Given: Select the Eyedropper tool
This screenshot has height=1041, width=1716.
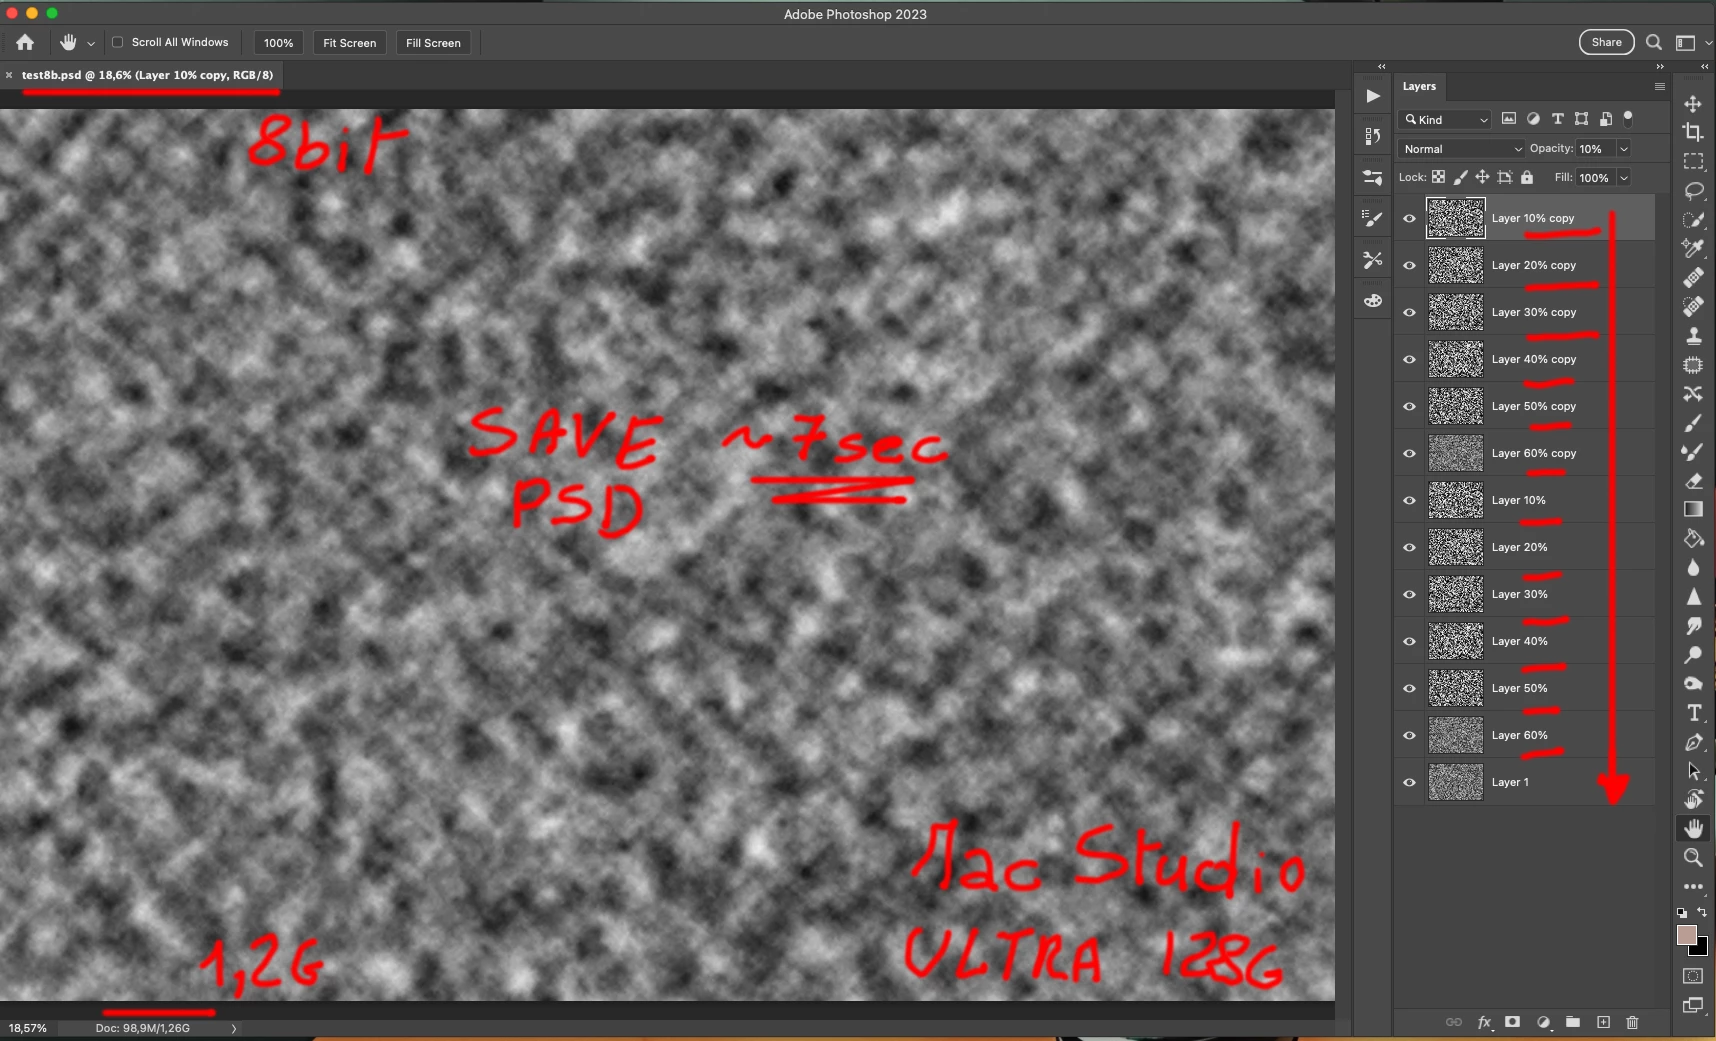Looking at the screenshot, I should click(1693, 248).
